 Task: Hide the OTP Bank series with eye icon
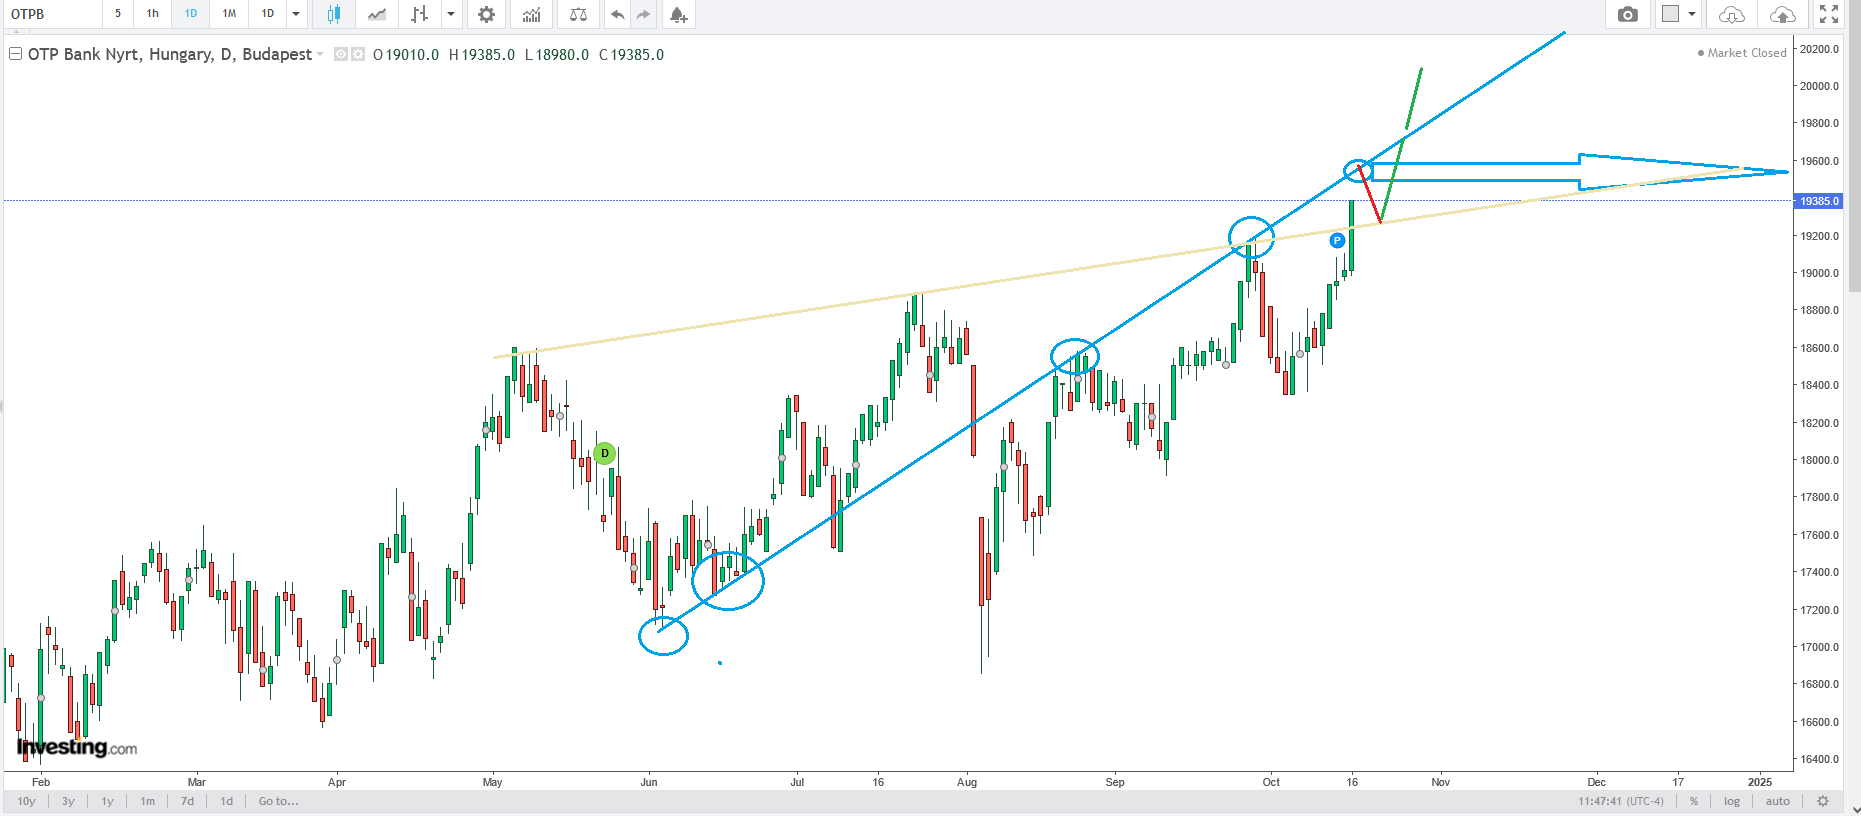[341, 54]
